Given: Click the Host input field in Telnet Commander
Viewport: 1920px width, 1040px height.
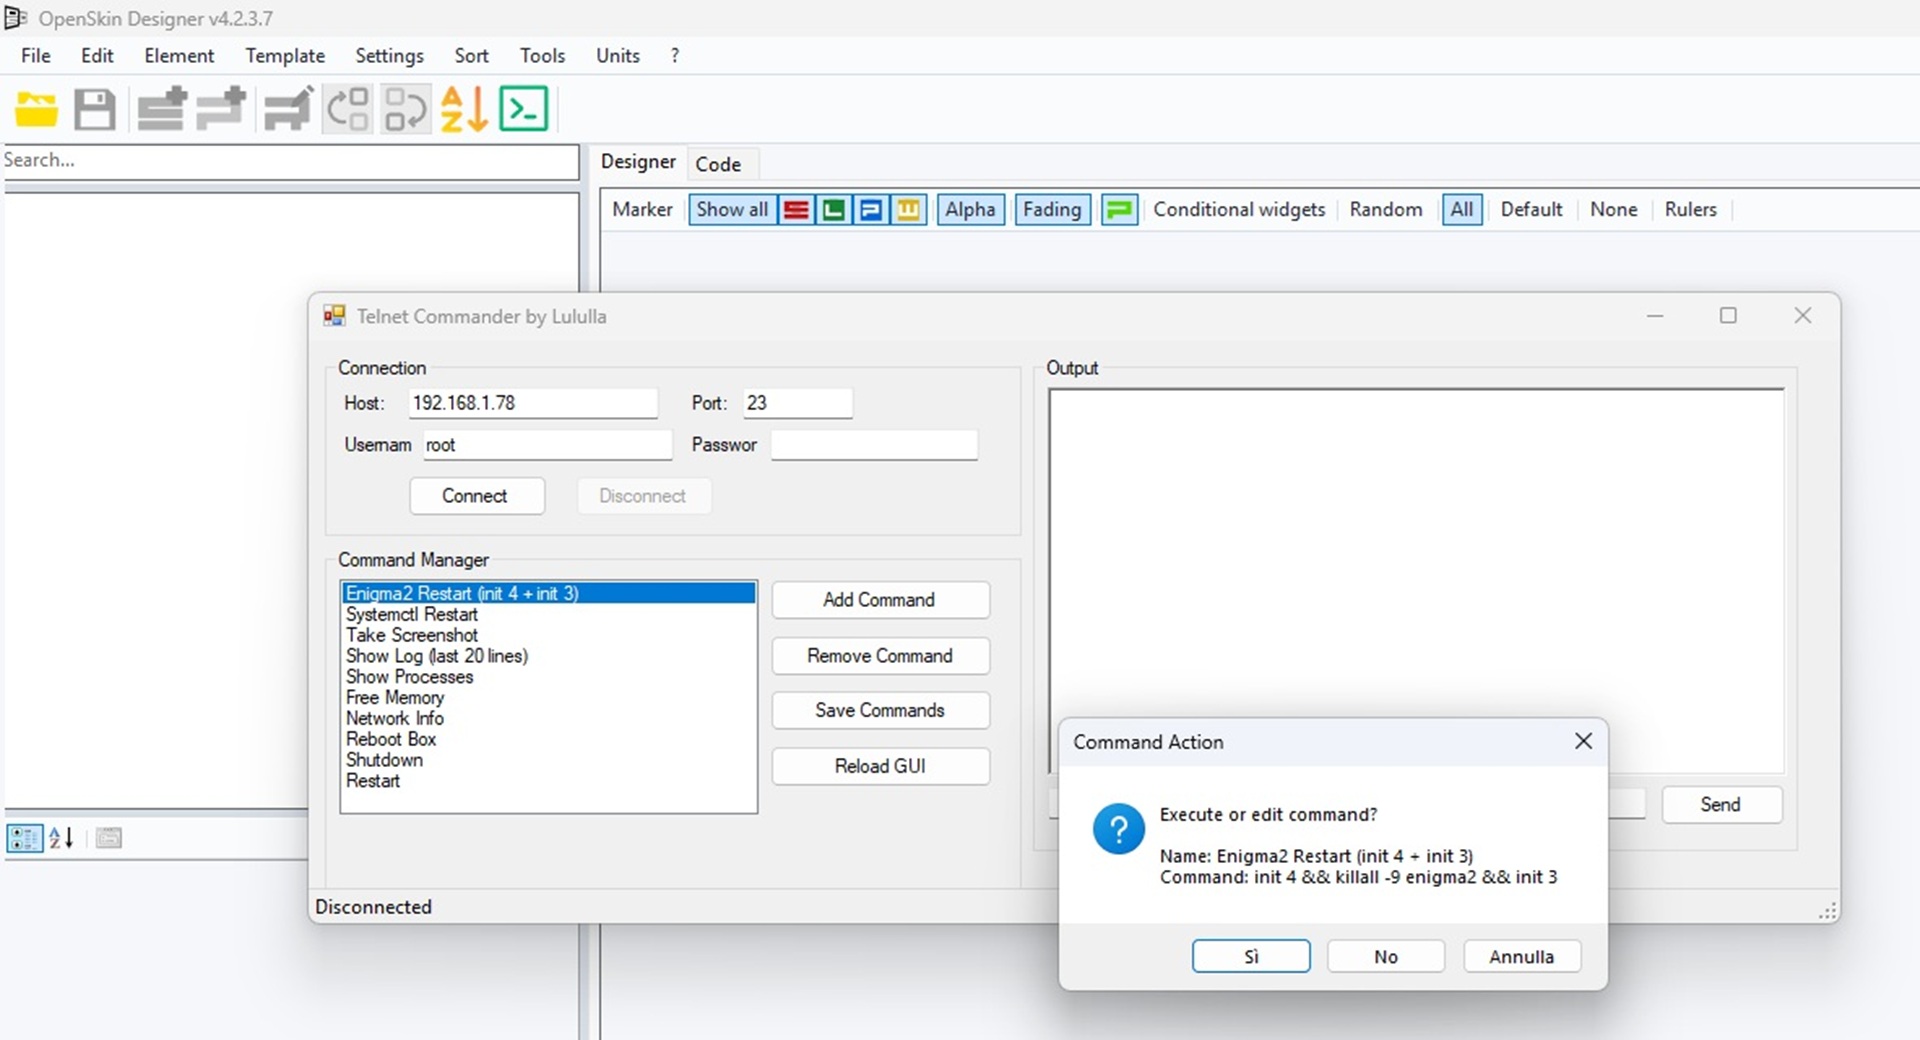Looking at the screenshot, I should pos(533,403).
